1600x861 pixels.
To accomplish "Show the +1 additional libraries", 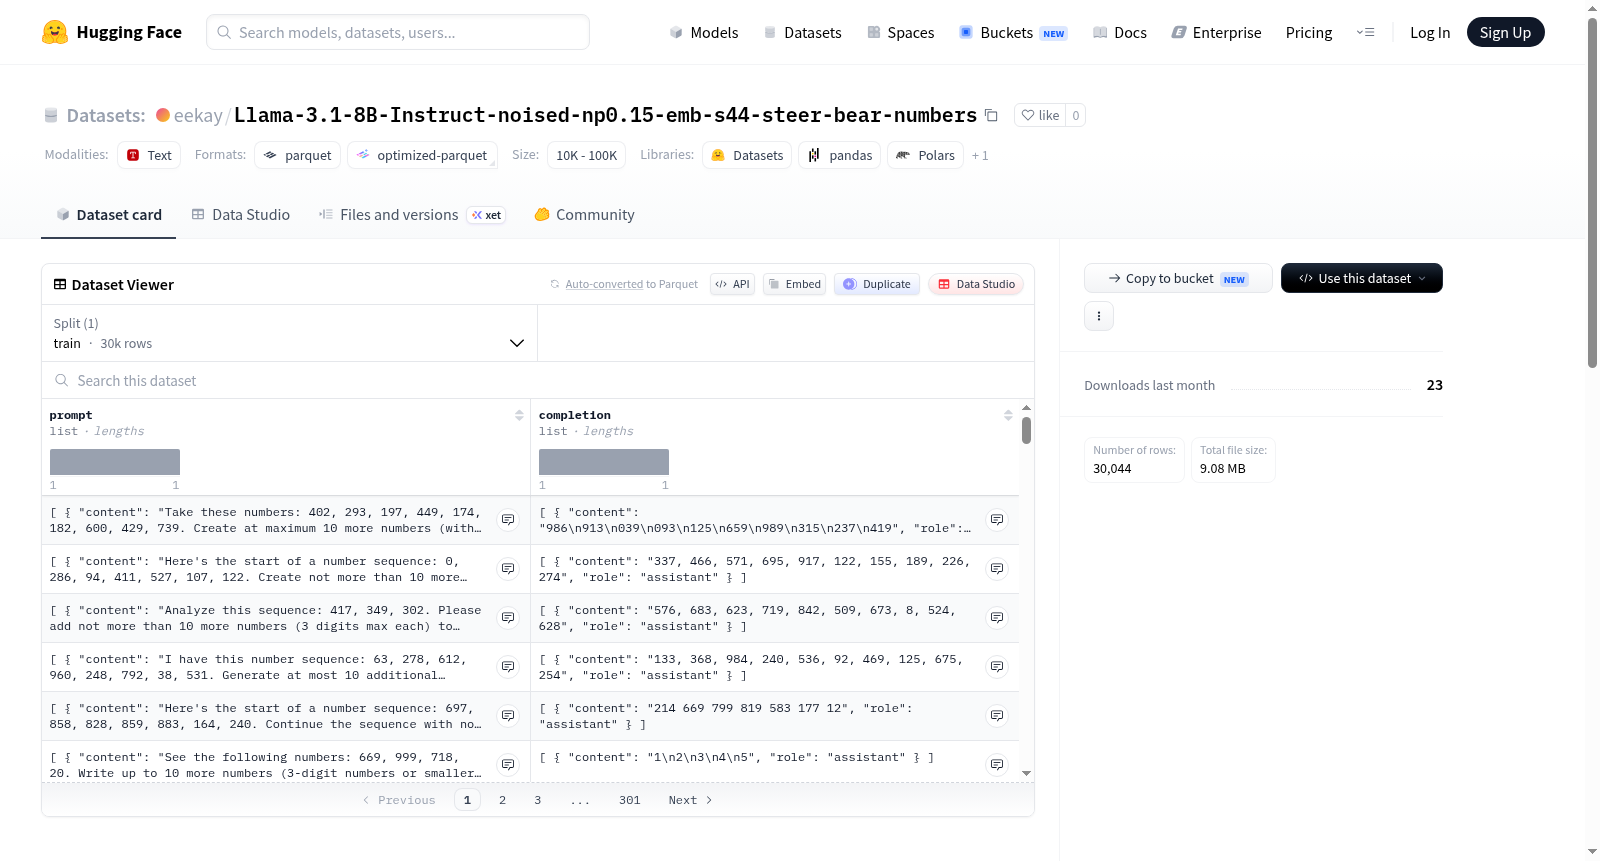I will click(x=980, y=156).
